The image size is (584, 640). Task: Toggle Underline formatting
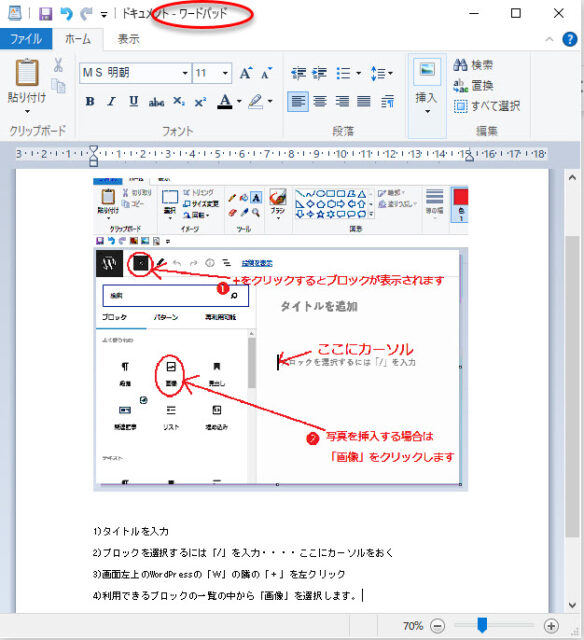(133, 102)
